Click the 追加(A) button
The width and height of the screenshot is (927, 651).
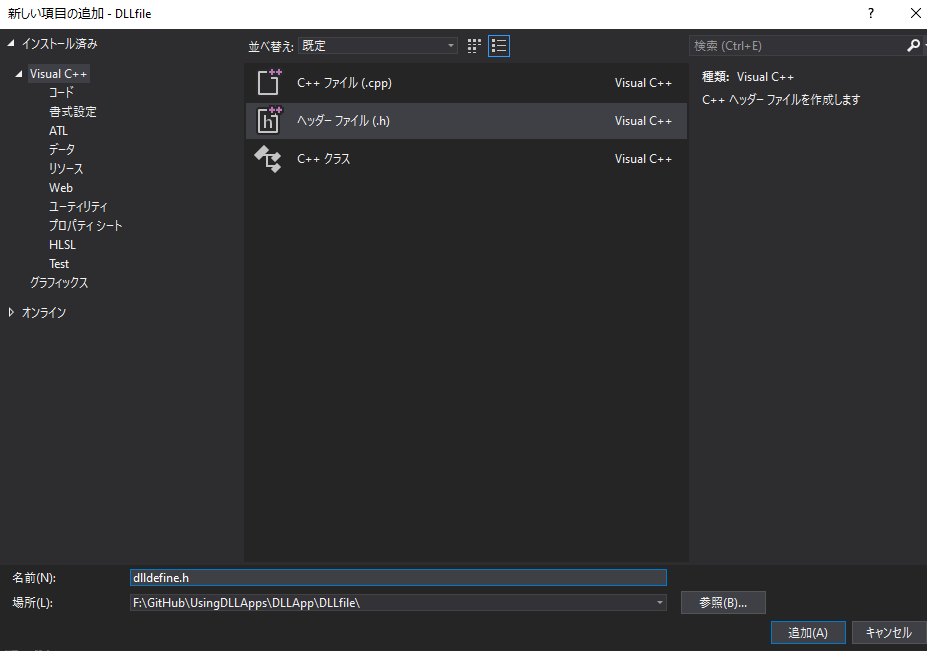(808, 633)
